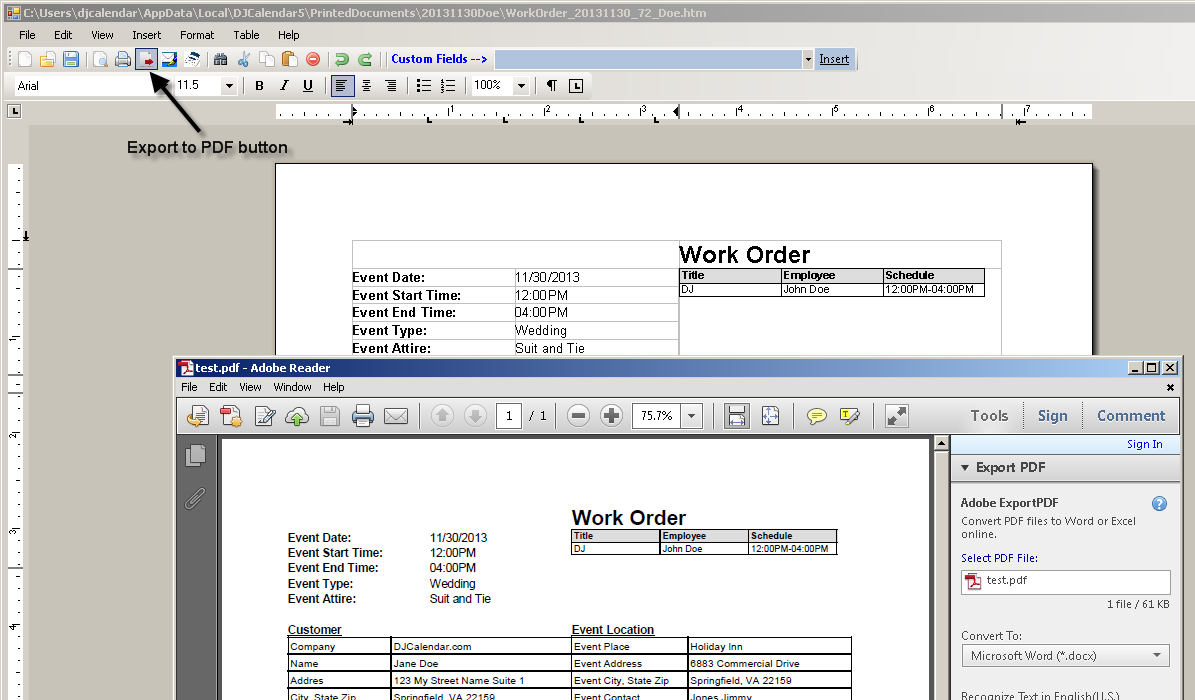Screen dimensions: 1195x700
Task: Redo with the green forward arrow
Action: [x=365, y=59]
